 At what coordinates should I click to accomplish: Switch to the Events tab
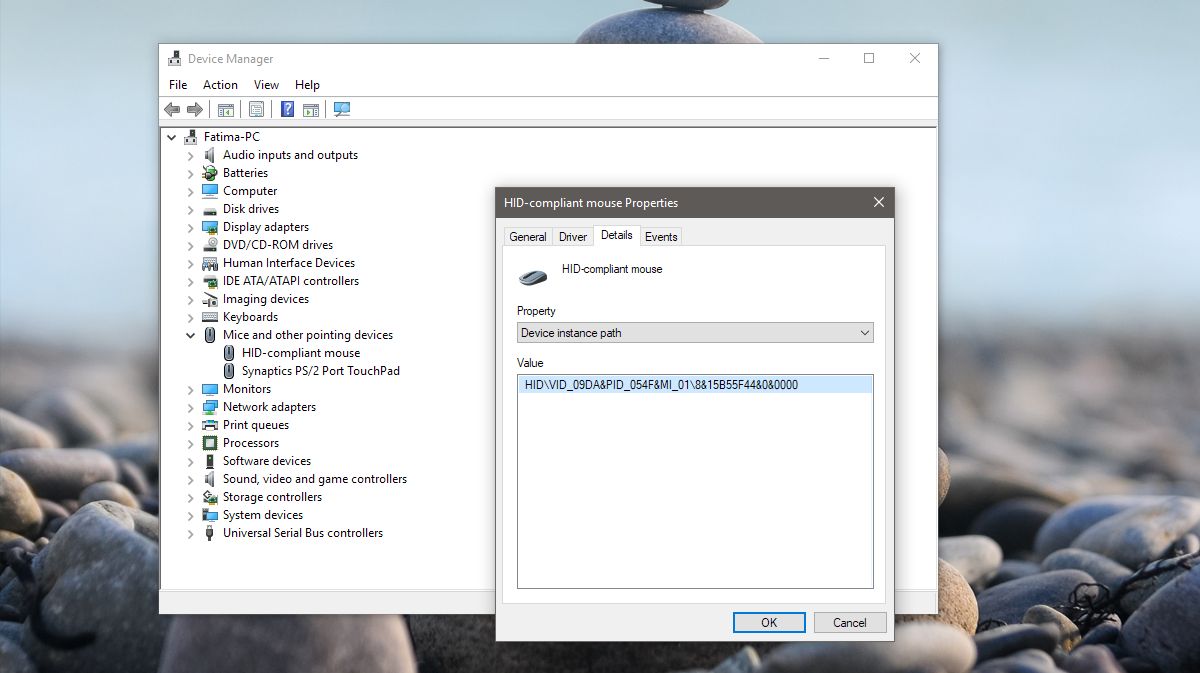(661, 237)
